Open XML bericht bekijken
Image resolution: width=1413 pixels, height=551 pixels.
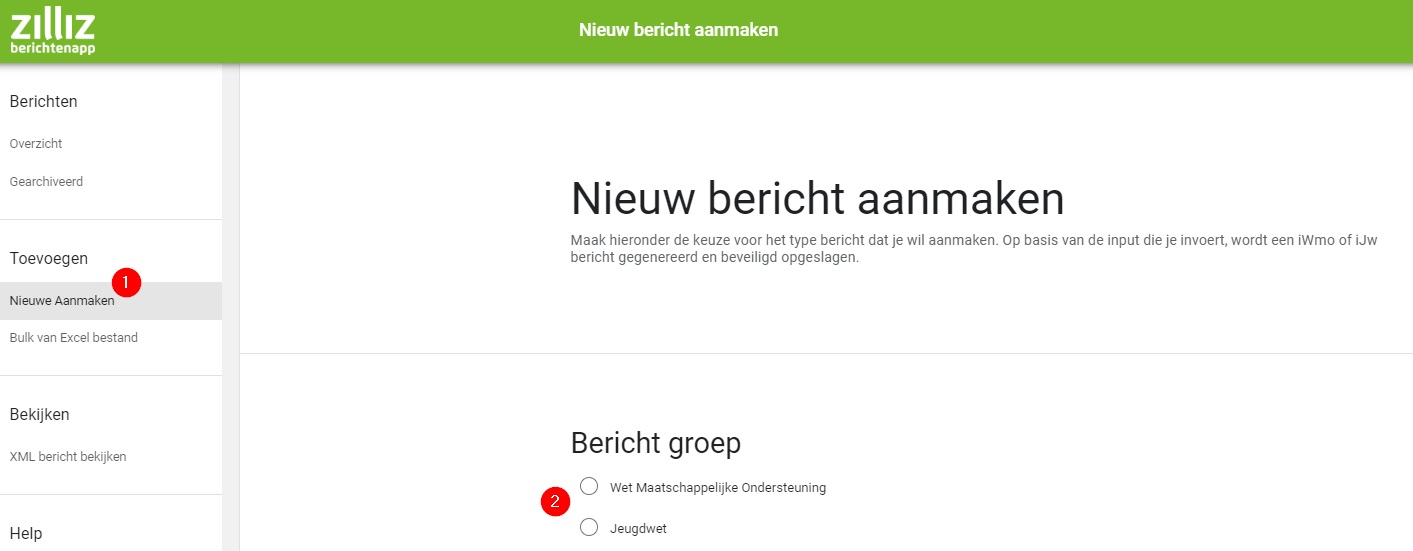click(68, 457)
